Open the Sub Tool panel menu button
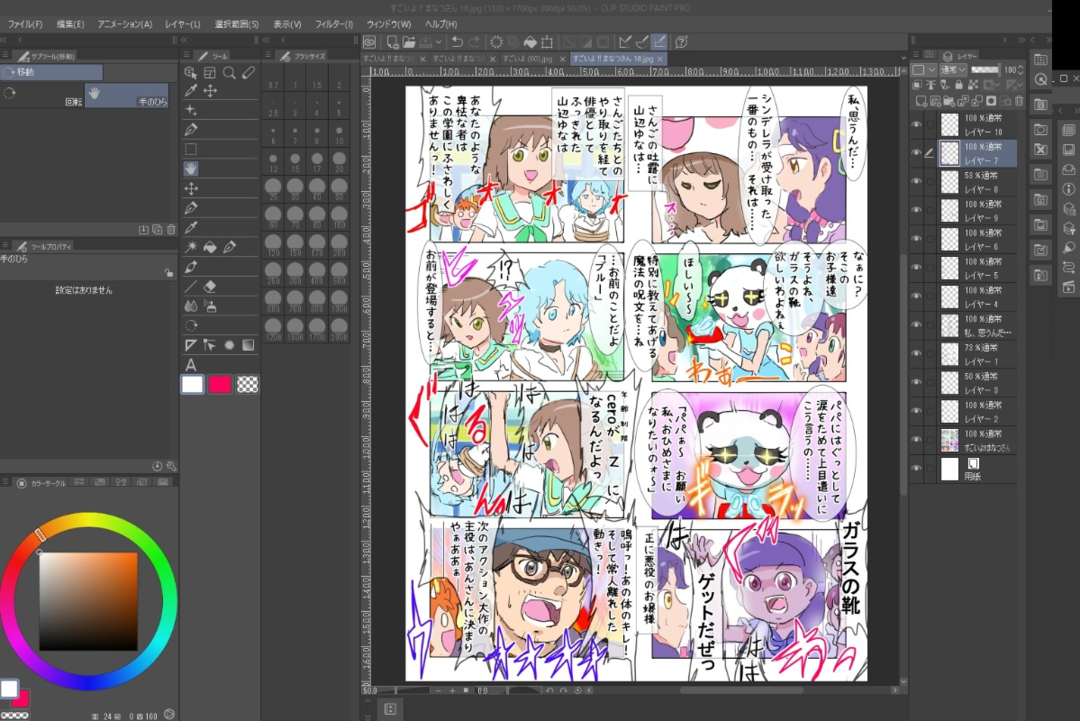 7,56
